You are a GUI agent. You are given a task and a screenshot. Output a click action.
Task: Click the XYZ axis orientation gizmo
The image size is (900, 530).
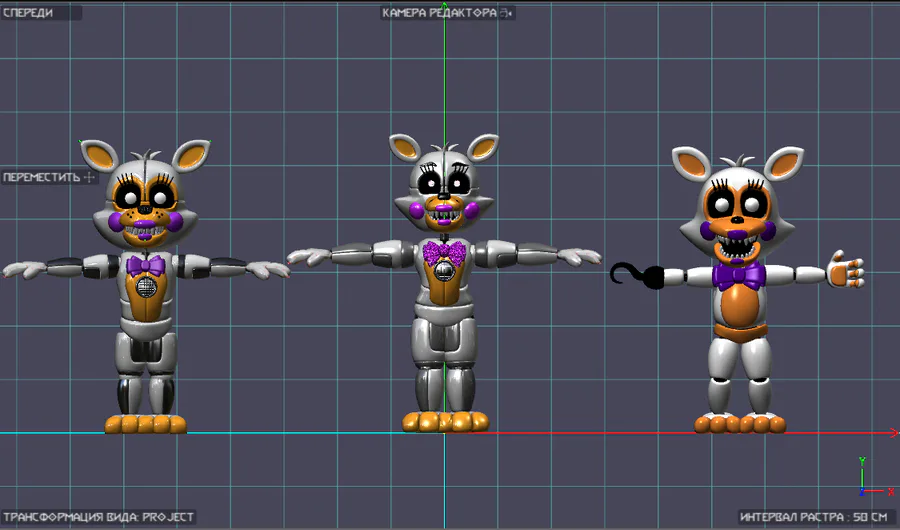(x=875, y=477)
